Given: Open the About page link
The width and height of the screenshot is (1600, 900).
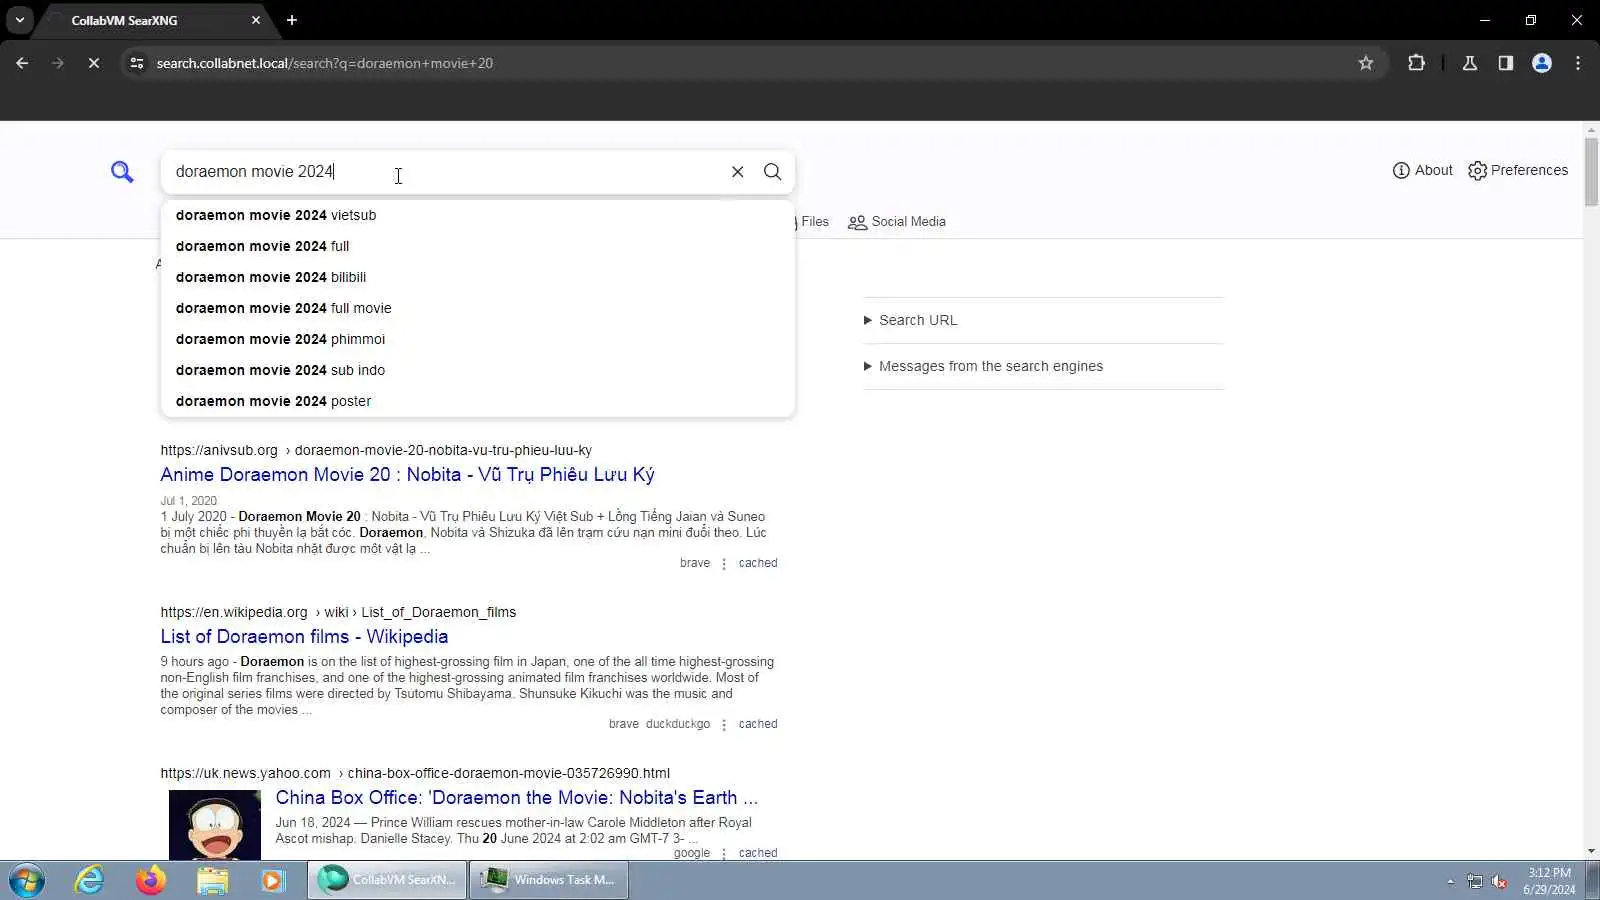Looking at the screenshot, I should (x=1422, y=170).
